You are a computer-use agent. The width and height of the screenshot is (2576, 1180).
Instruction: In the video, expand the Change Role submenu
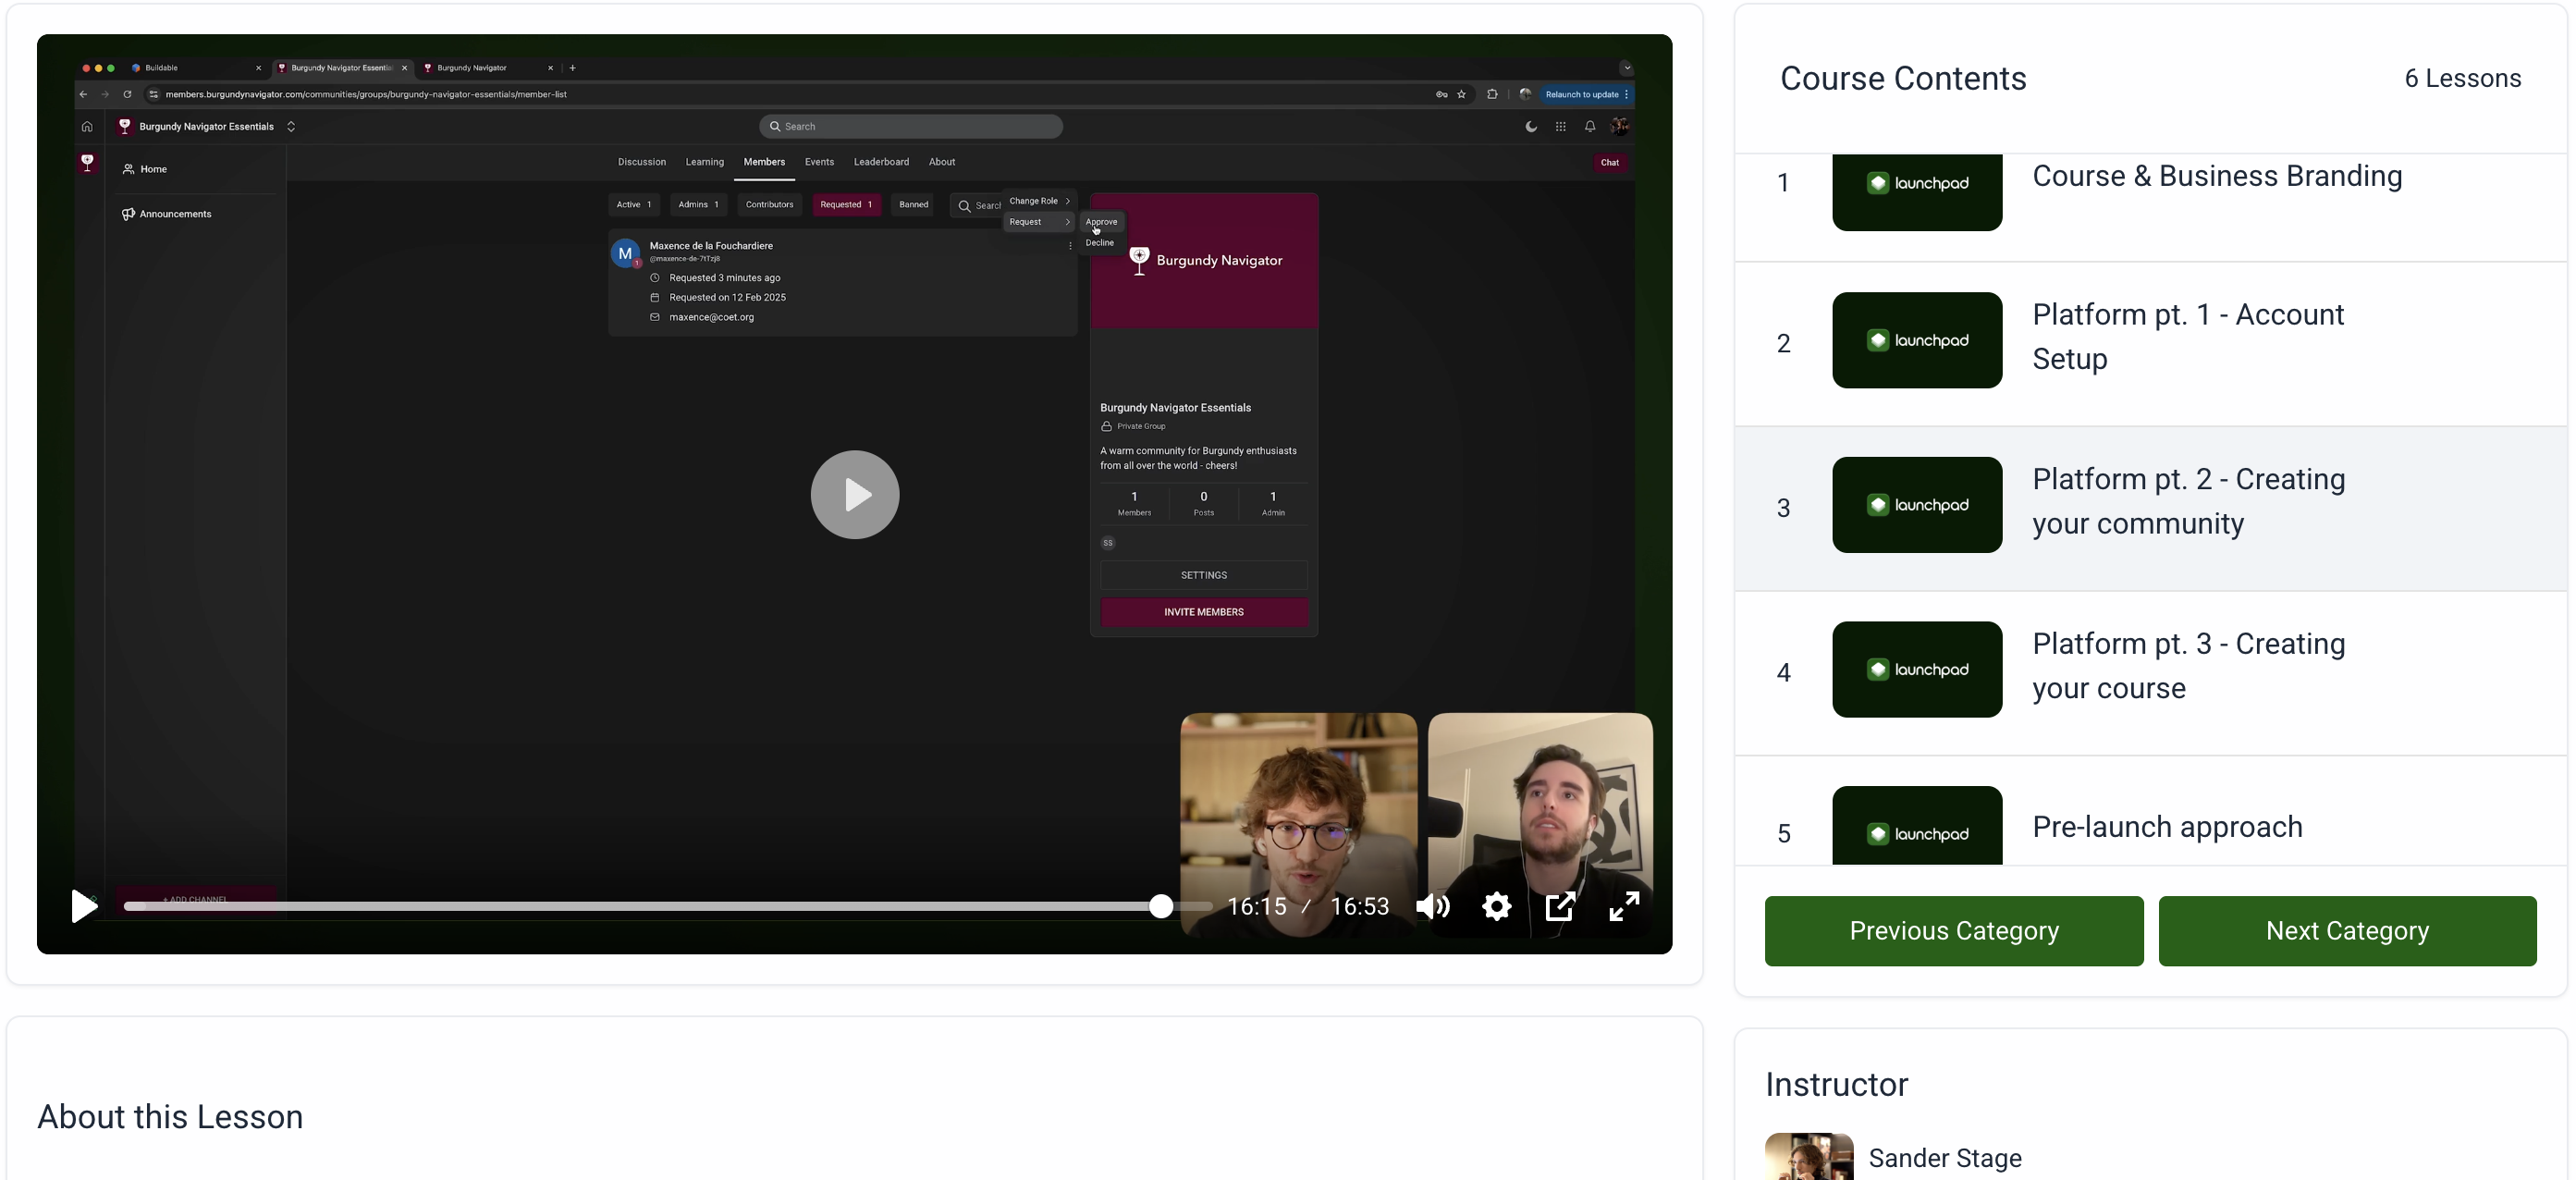click(1039, 201)
